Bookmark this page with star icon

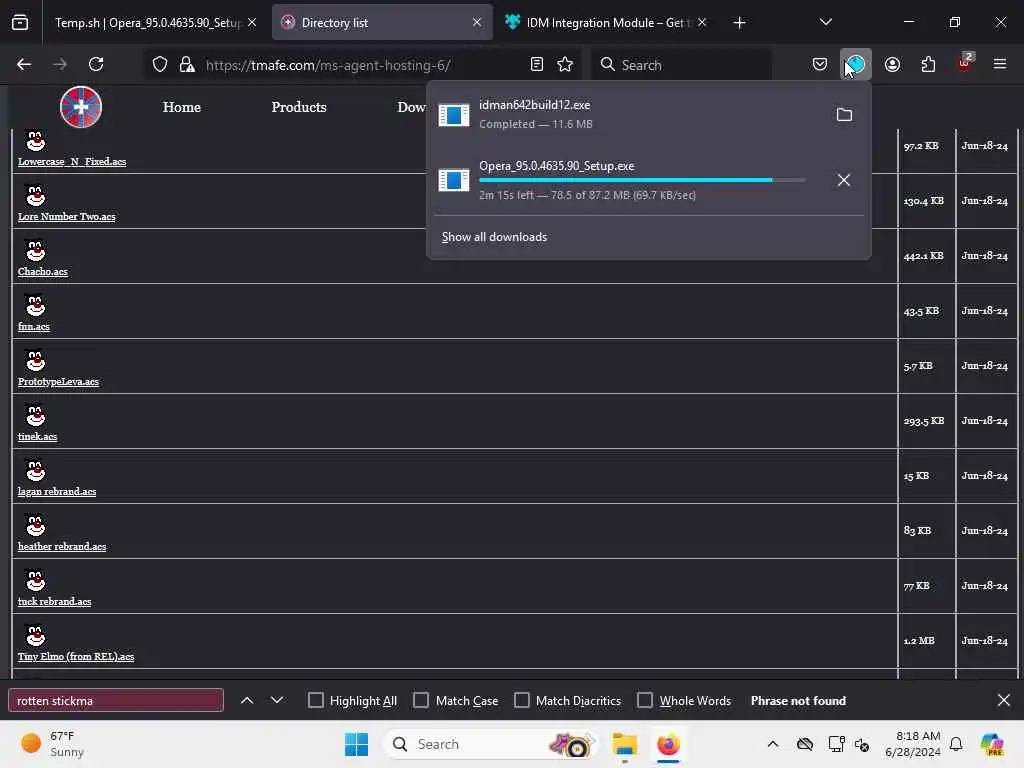(566, 65)
